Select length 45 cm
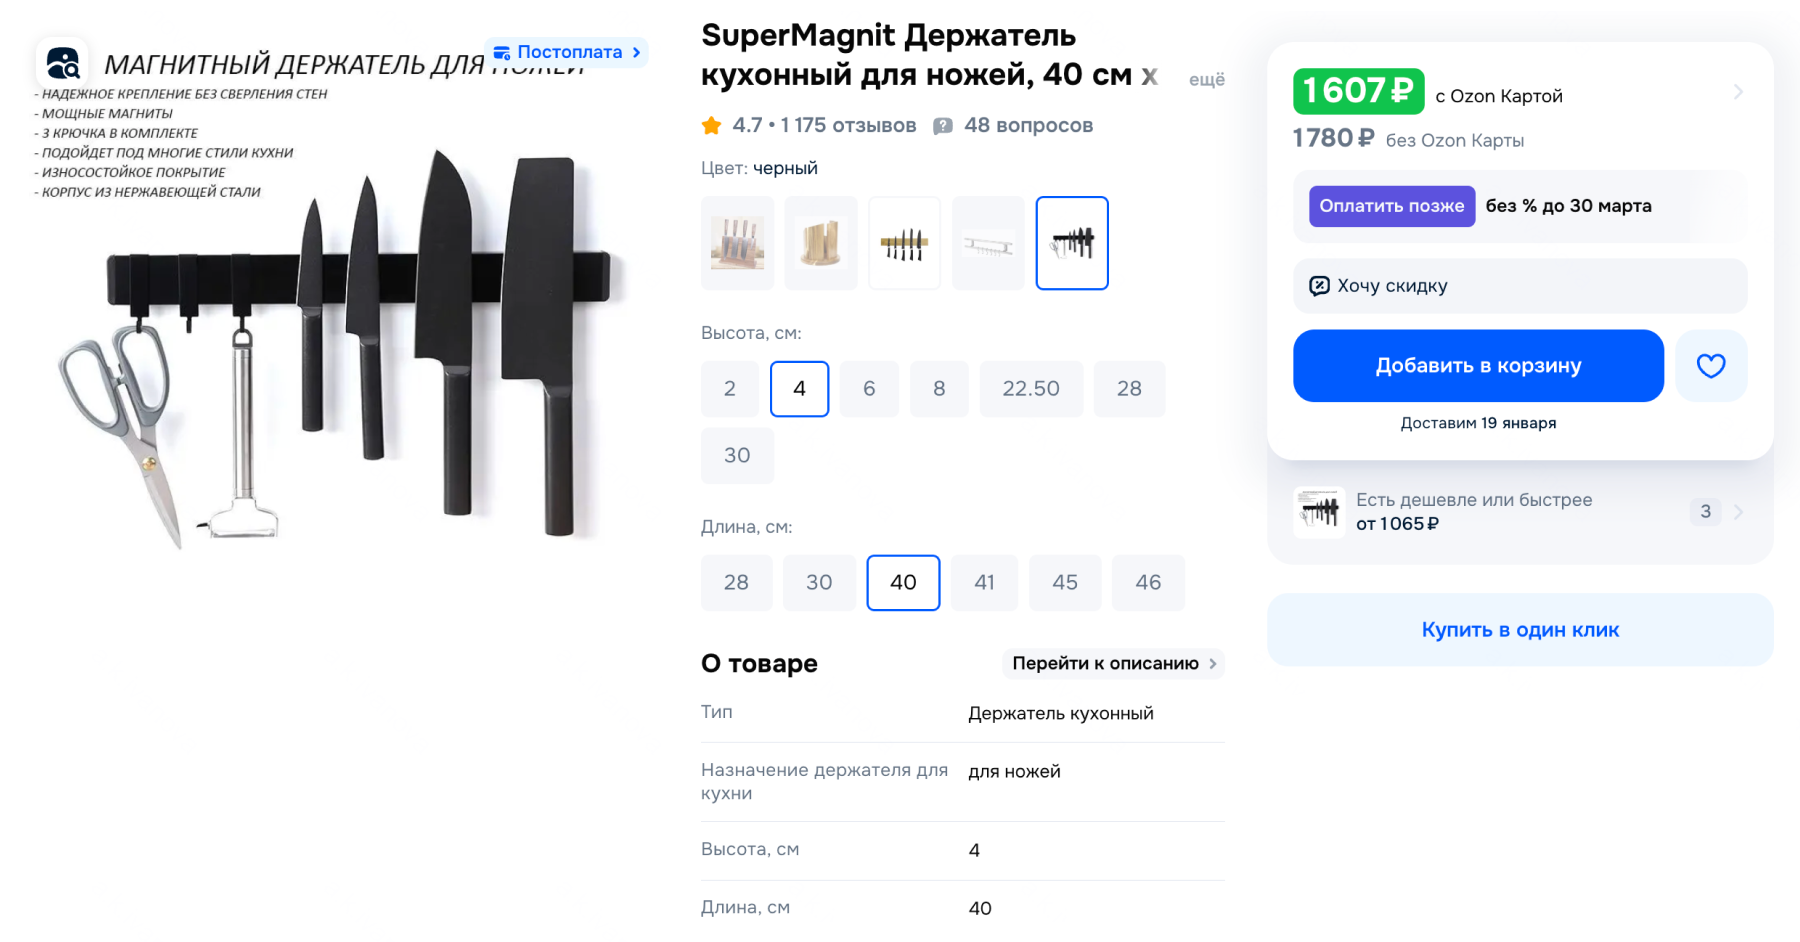The image size is (1800, 942). [x=1065, y=582]
